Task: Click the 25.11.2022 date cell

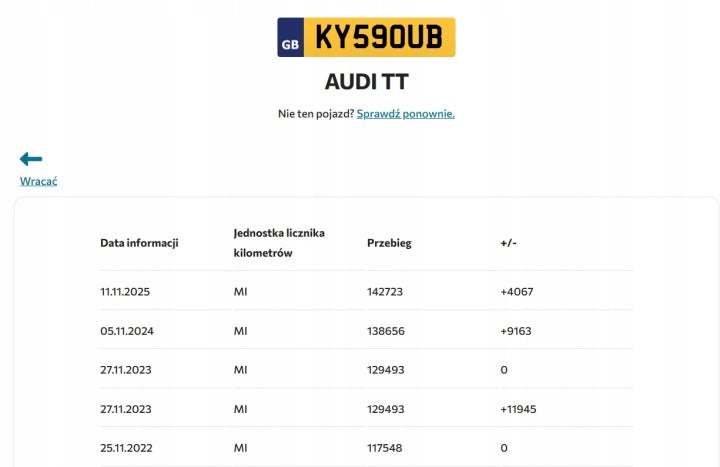Action: point(126,448)
